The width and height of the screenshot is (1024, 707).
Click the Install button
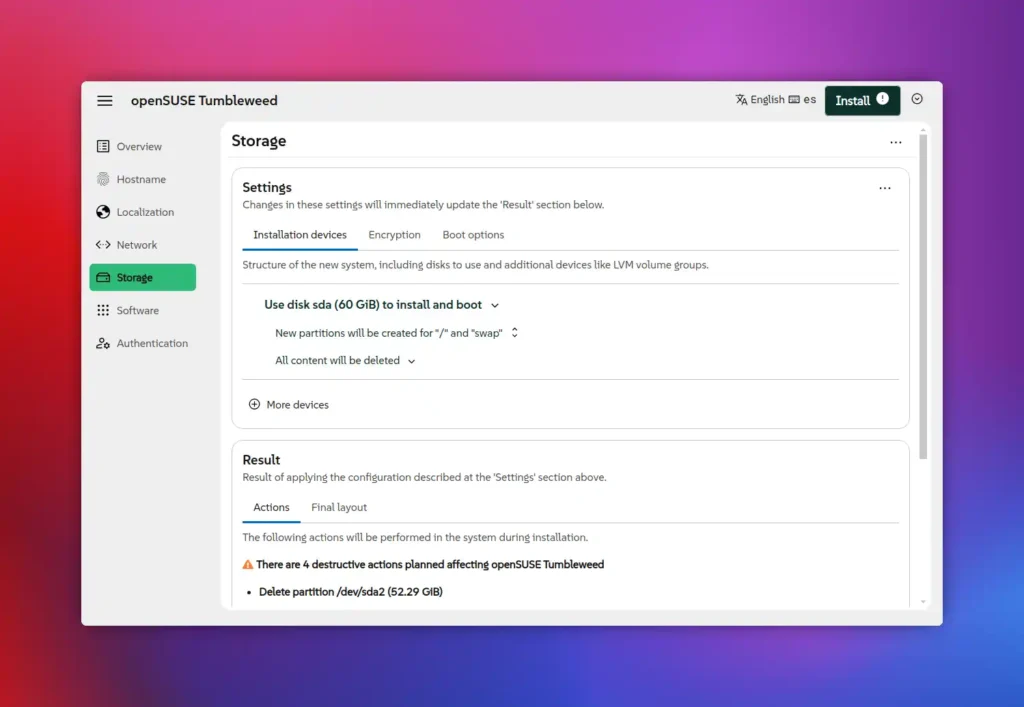[x=862, y=100]
